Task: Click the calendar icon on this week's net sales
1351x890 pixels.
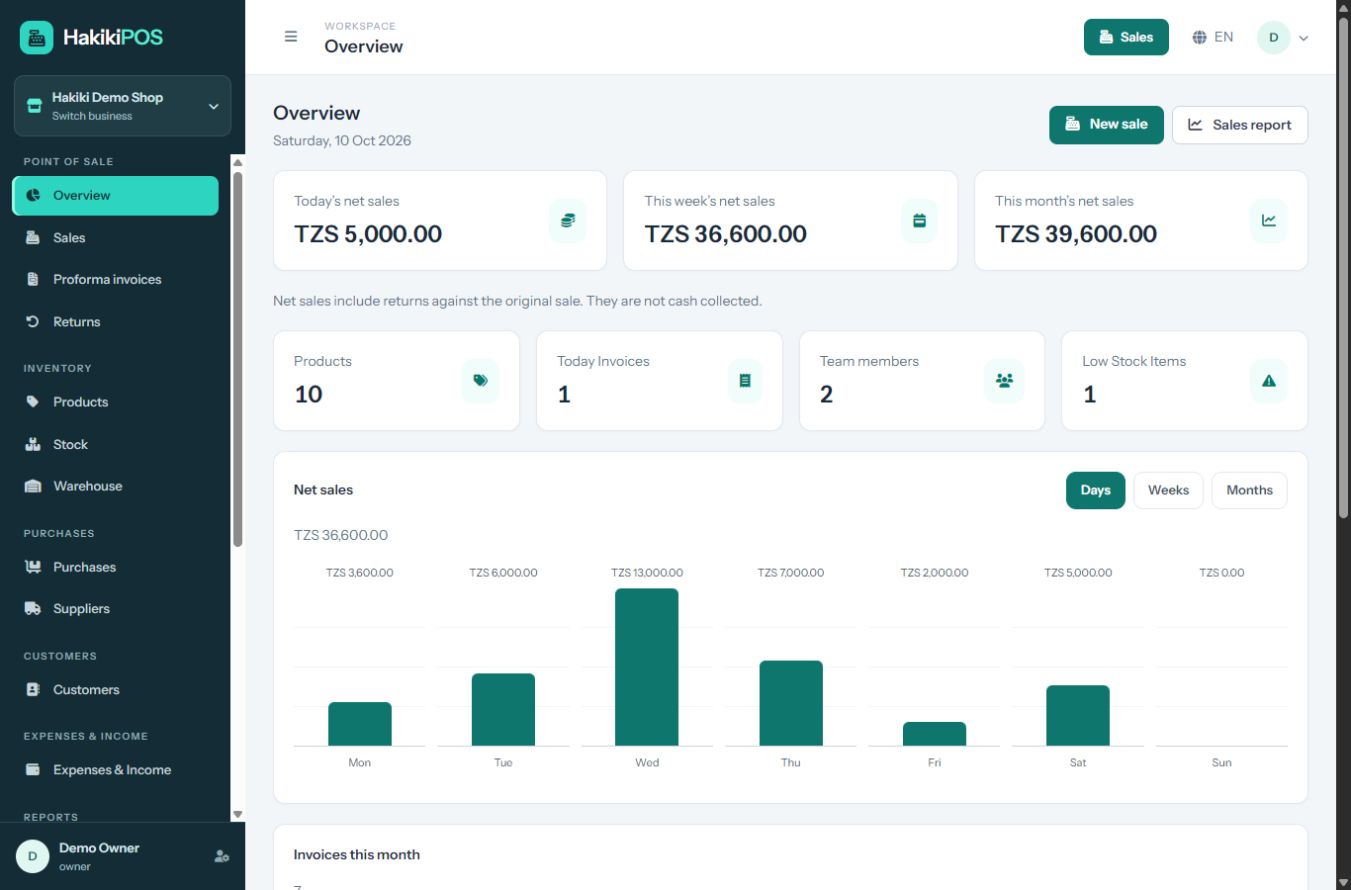Action: tap(919, 220)
